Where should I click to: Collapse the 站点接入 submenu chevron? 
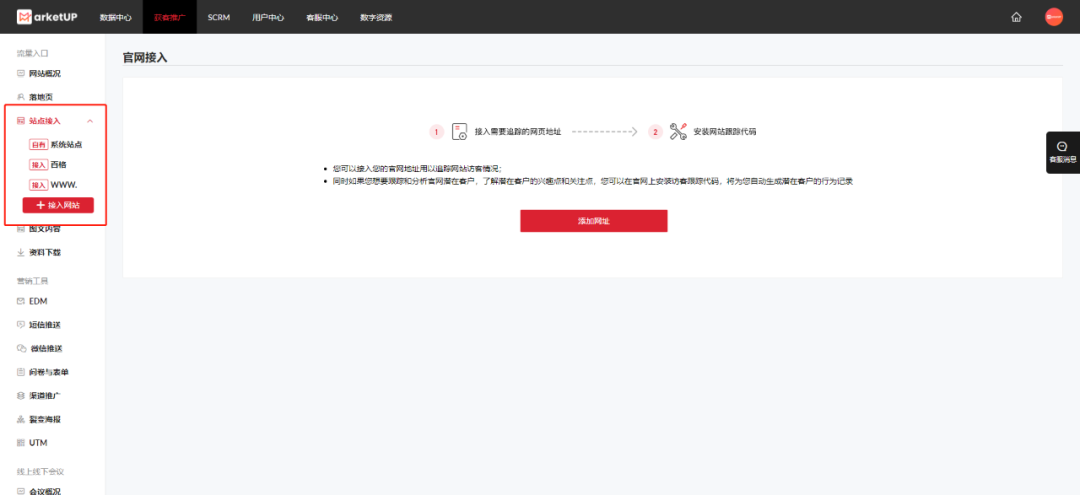tap(90, 121)
